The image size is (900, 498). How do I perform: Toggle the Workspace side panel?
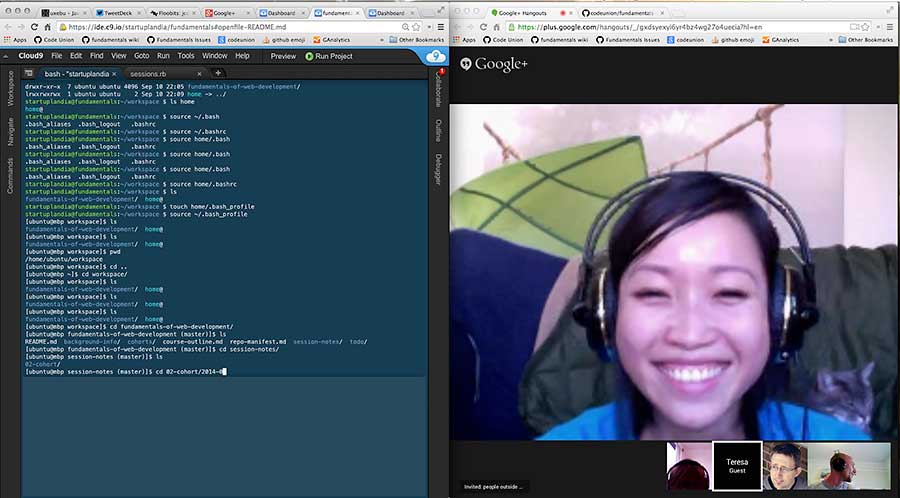(10, 88)
